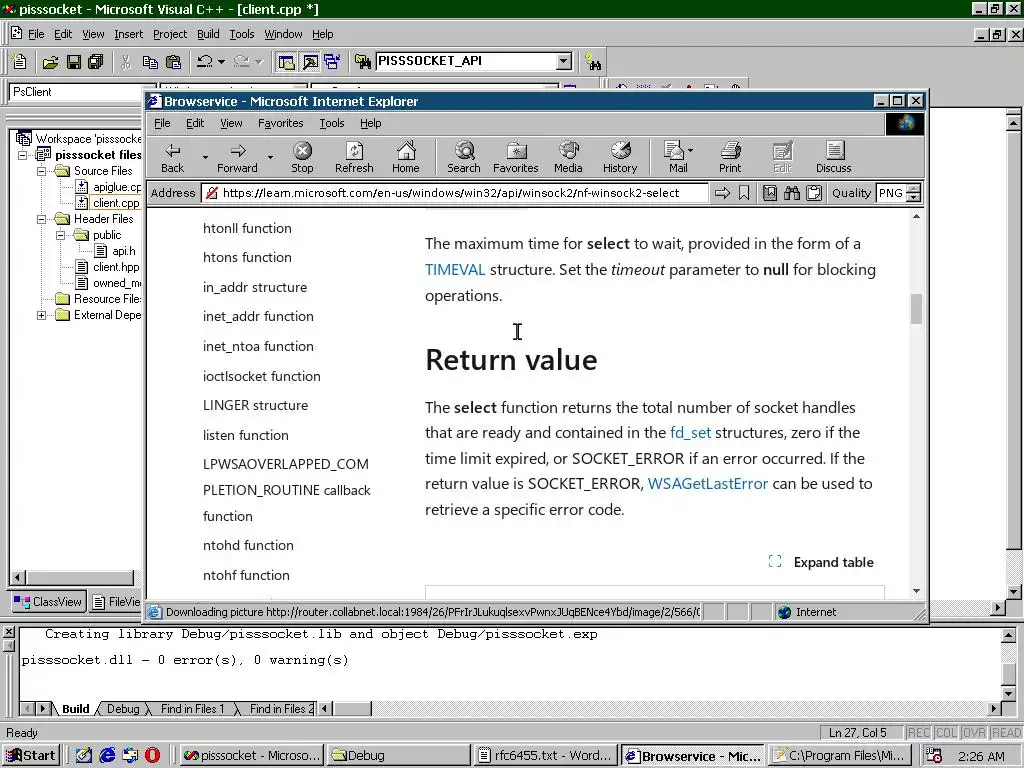The image size is (1024, 768).
Task: Open the Build menu in Visual C++
Action: (x=208, y=34)
